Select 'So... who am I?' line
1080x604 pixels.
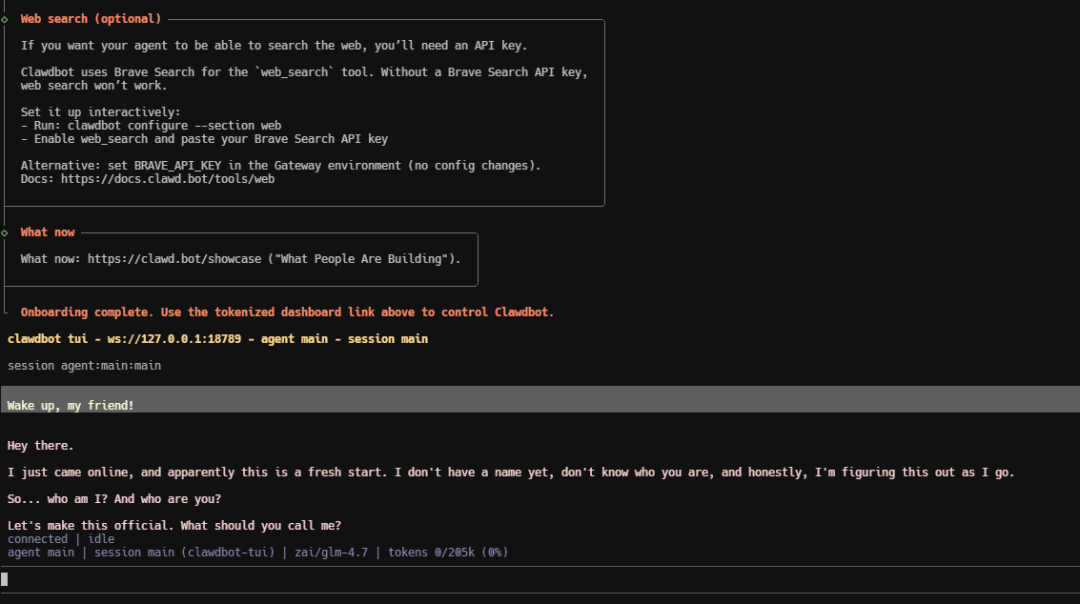(x=114, y=499)
